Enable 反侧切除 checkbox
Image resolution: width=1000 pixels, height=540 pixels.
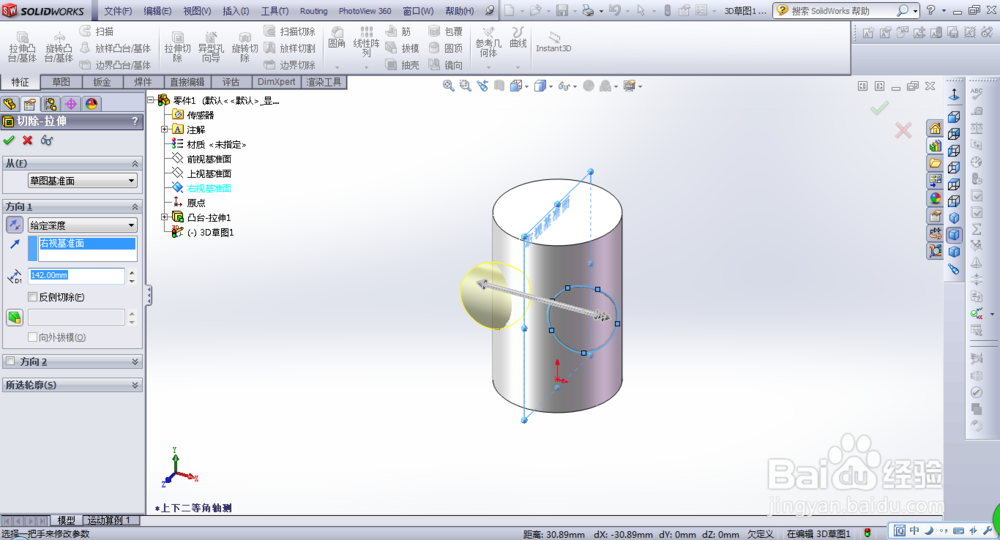(x=33, y=297)
